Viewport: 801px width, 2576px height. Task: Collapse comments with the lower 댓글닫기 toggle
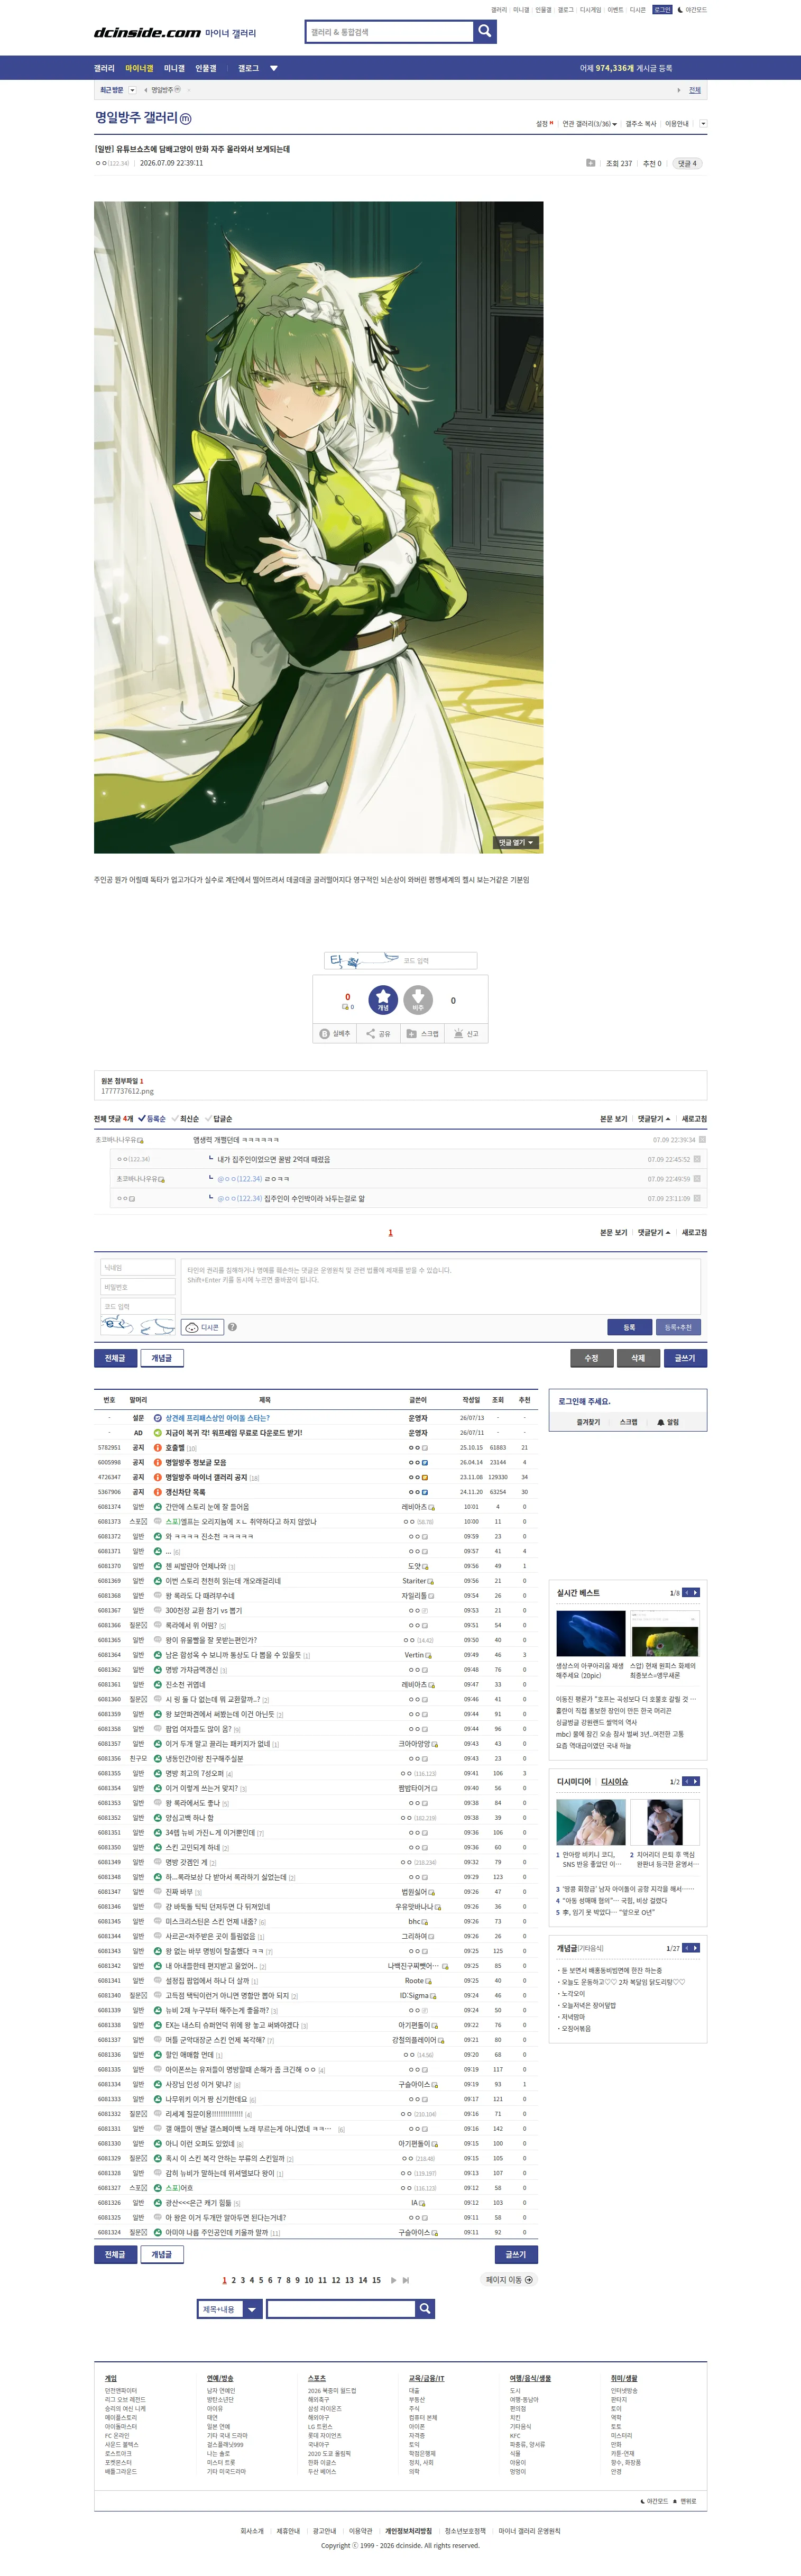654,1233
